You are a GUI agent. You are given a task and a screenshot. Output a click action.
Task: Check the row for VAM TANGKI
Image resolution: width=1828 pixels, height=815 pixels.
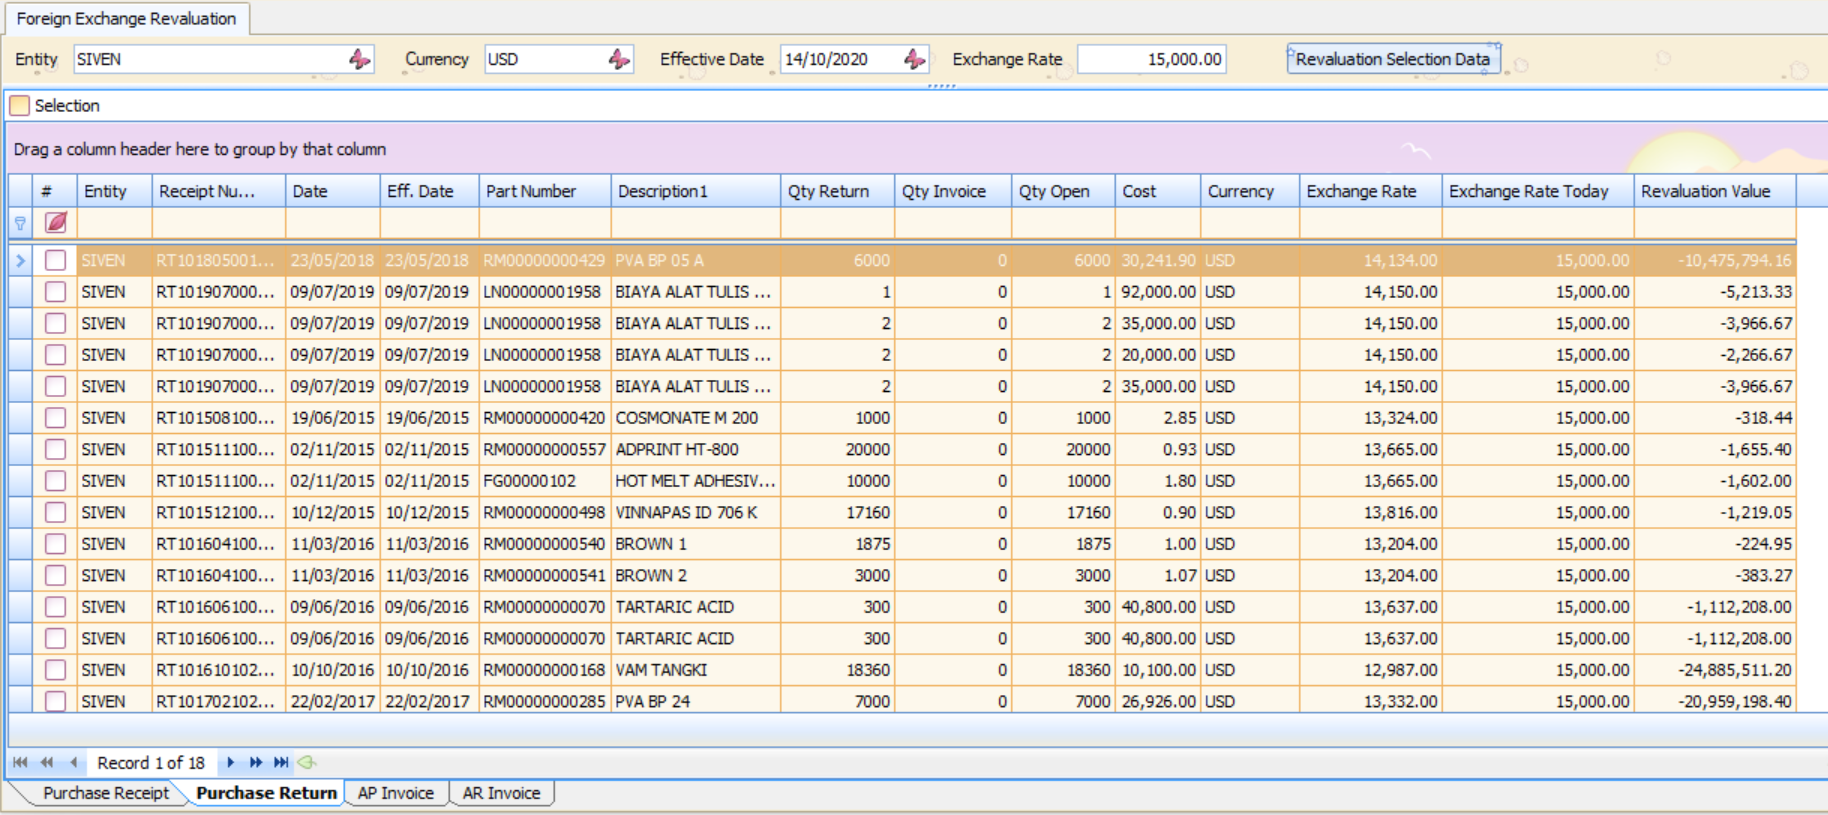tap(56, 670)
